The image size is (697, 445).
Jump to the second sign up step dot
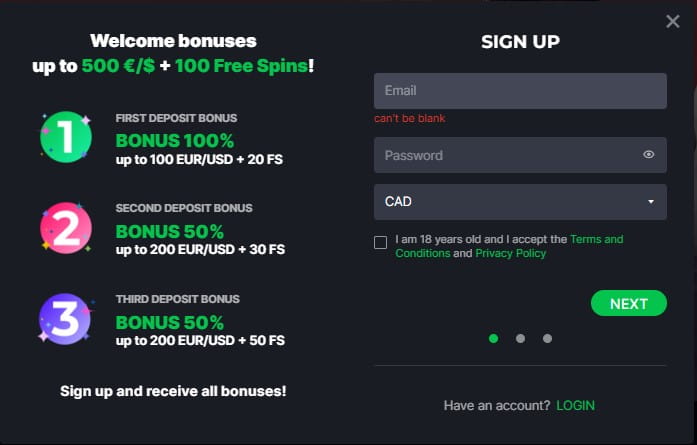520,338
